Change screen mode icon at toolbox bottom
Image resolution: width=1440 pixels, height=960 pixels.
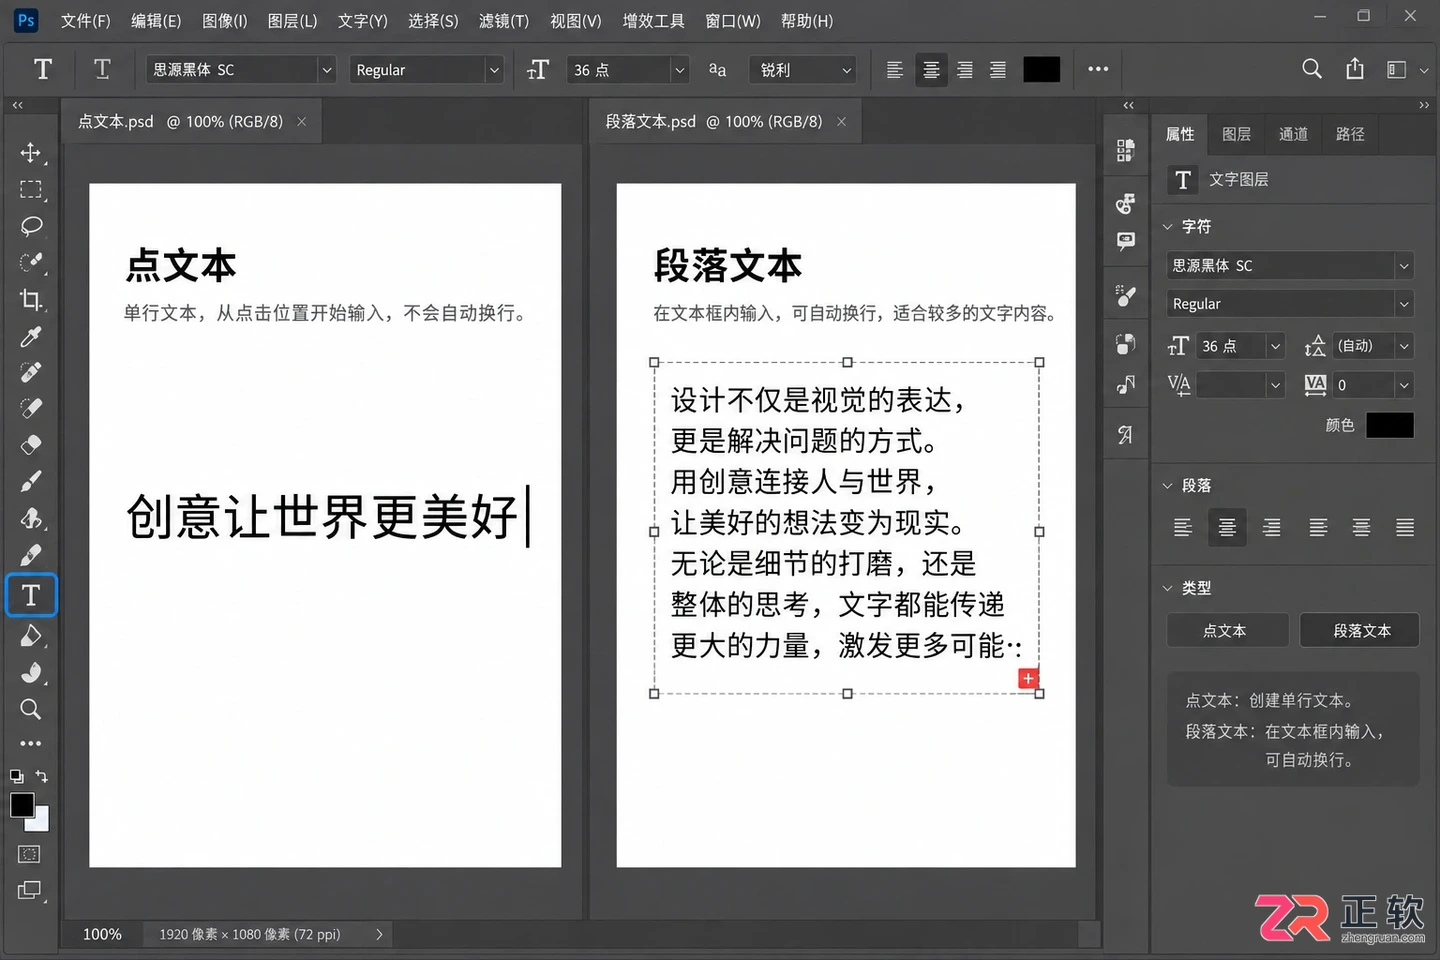[x=30, y=890]
